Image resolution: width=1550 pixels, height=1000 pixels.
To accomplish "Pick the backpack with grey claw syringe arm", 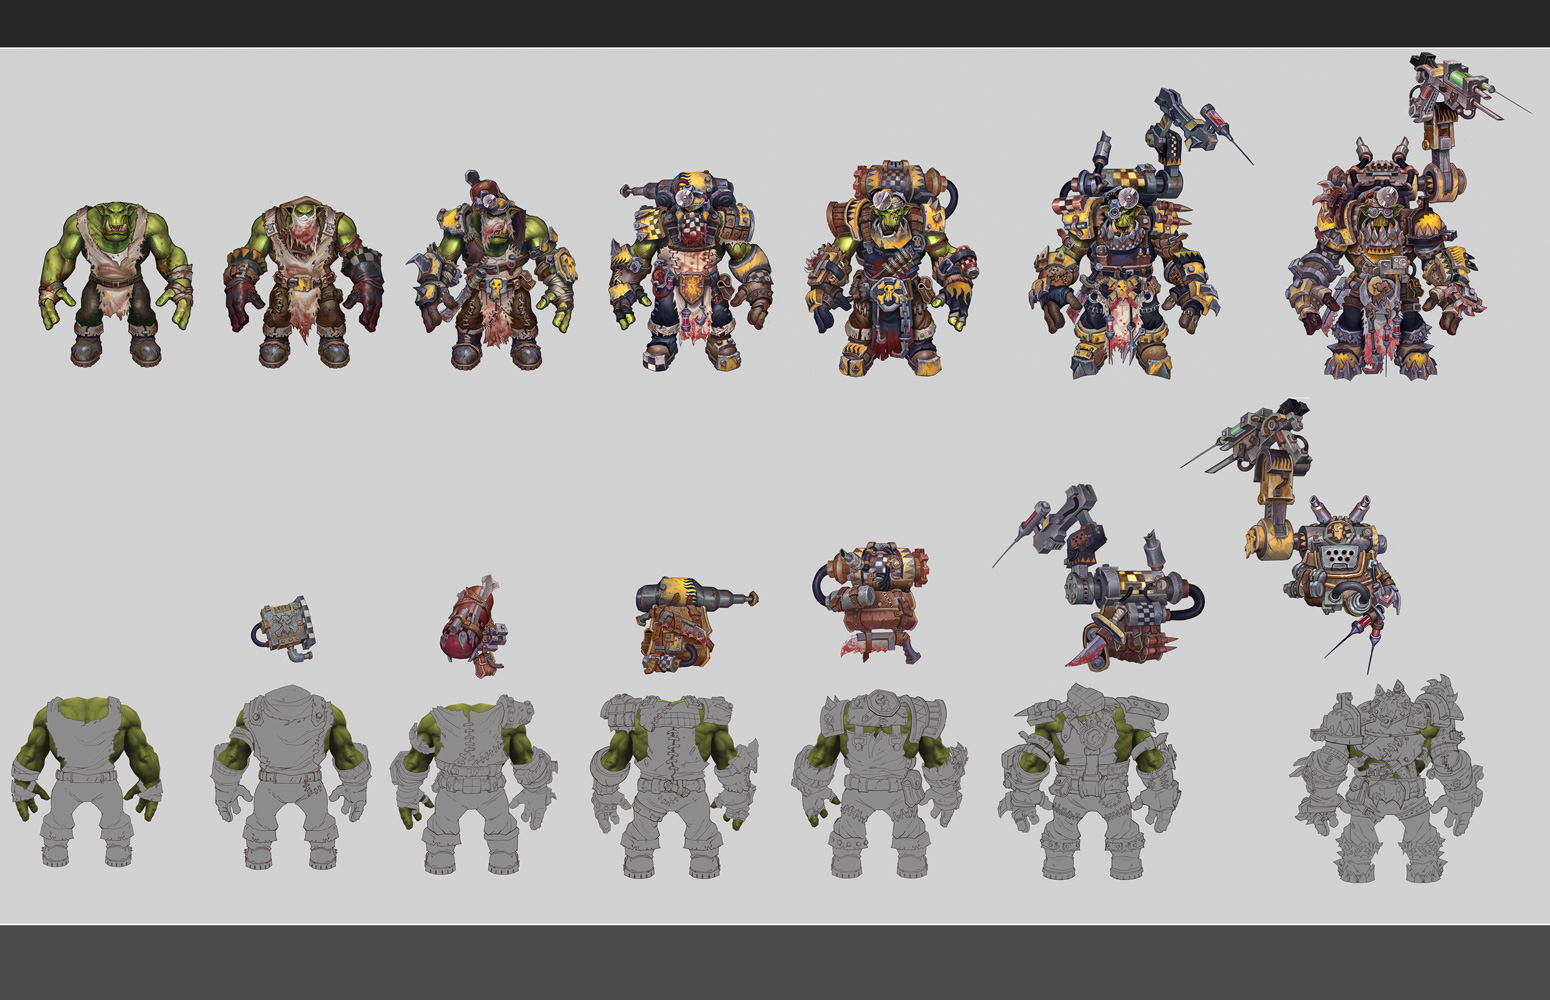I will click(1098, 577).
